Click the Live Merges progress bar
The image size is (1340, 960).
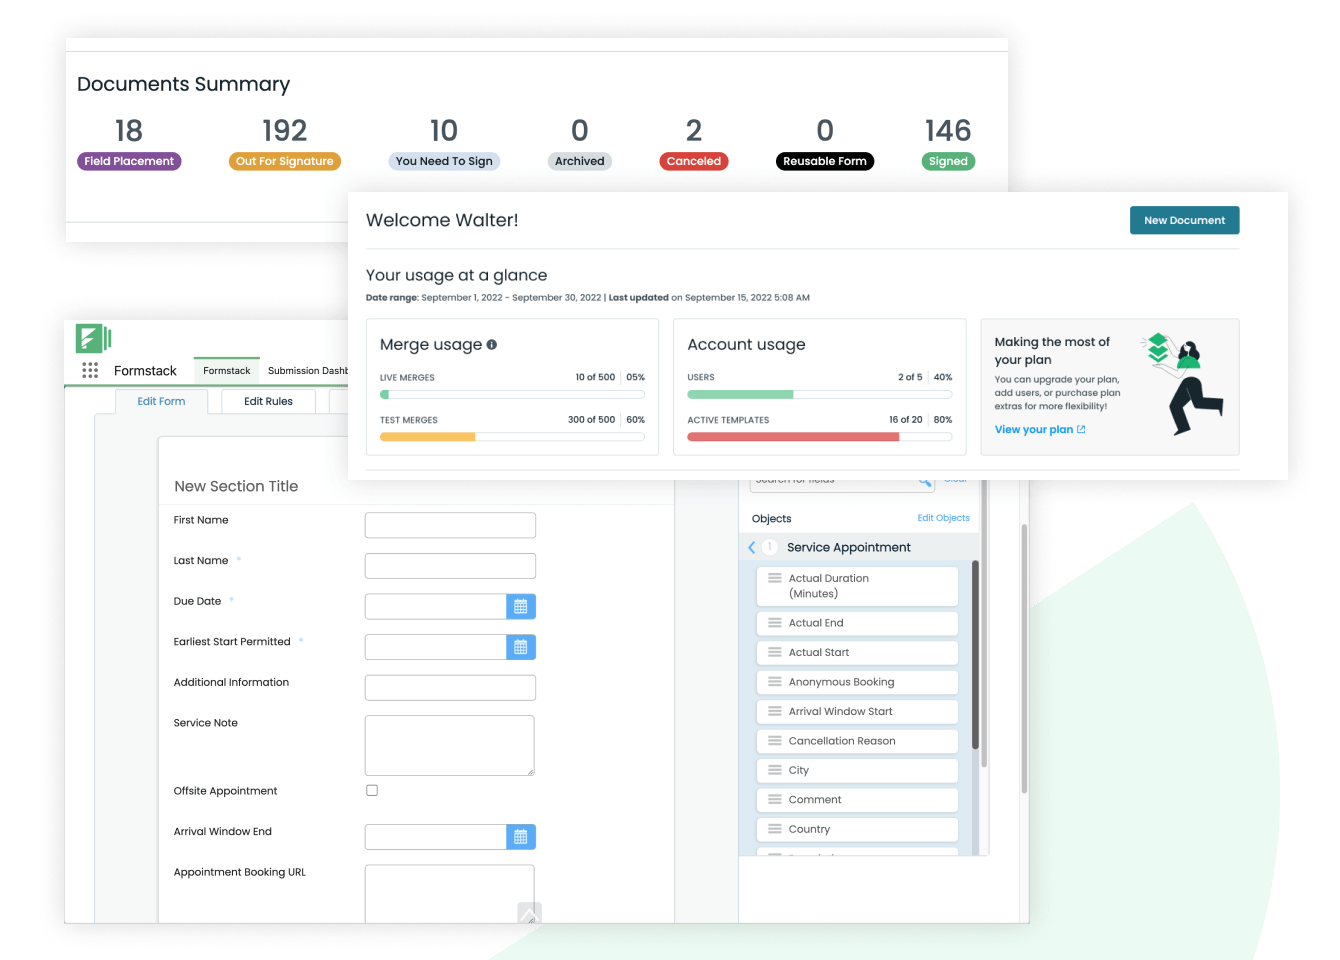(x=512, y=394)
